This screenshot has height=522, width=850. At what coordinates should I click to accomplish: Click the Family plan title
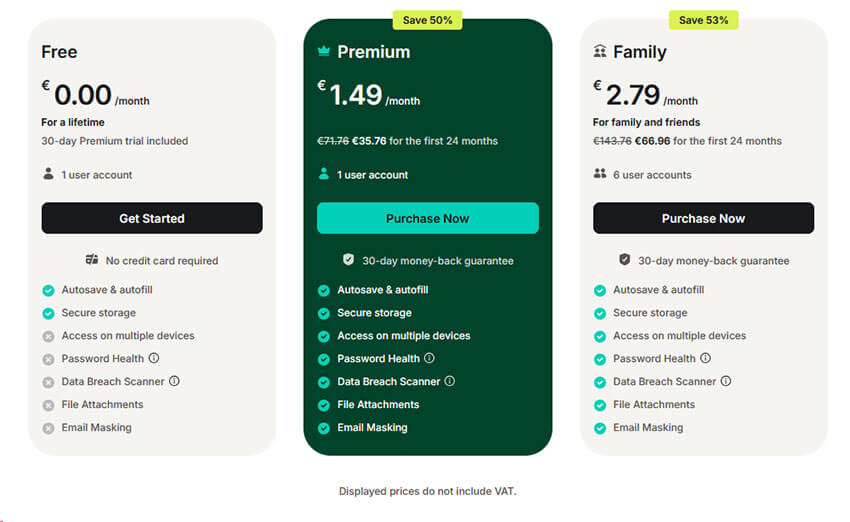[x=640, y=51]
